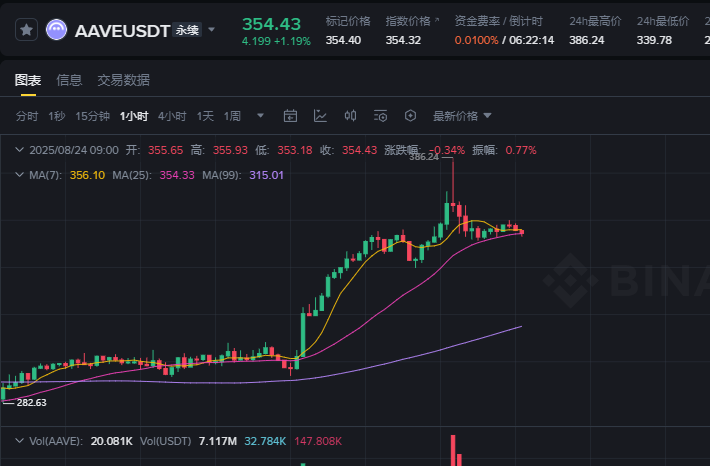Select the 15分钟 interval
The image size is (710, 466).
(x=92, y=116)
